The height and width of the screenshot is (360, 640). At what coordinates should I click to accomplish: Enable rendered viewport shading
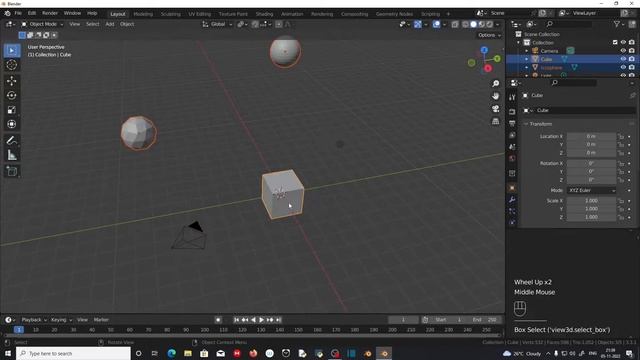[x=490, y=24]
